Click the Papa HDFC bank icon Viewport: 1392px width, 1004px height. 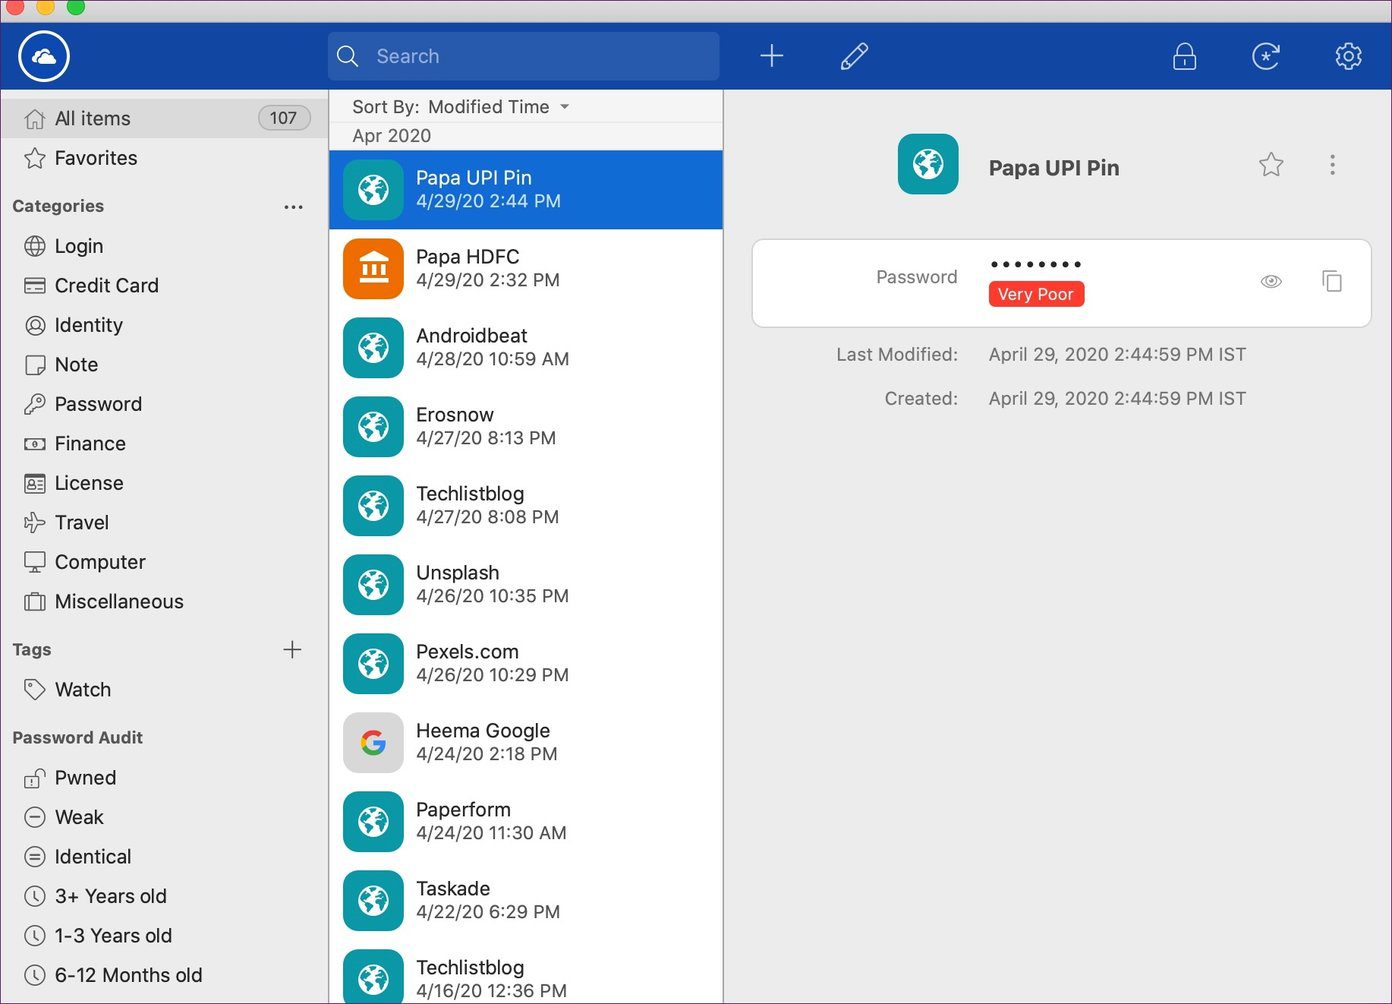(x=373, y=269)
